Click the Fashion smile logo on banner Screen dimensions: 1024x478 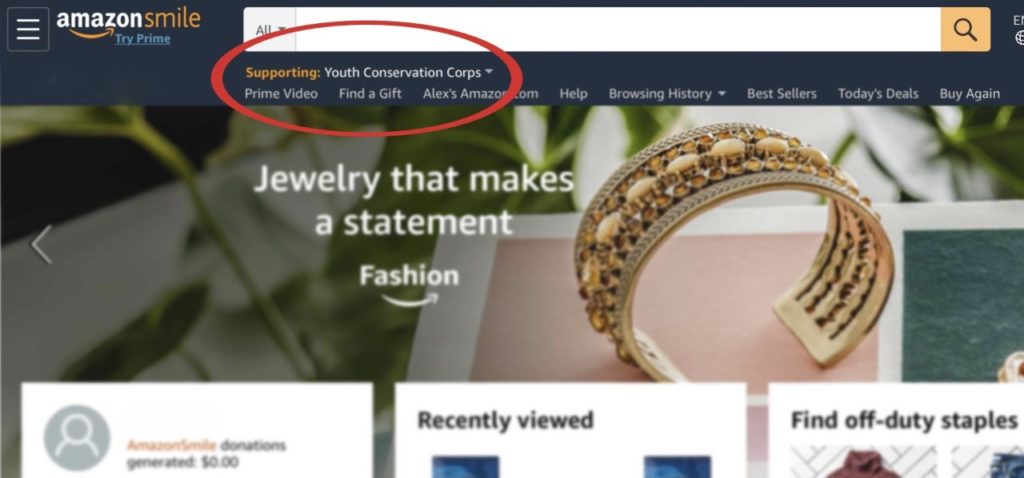(x=409, y=285)
